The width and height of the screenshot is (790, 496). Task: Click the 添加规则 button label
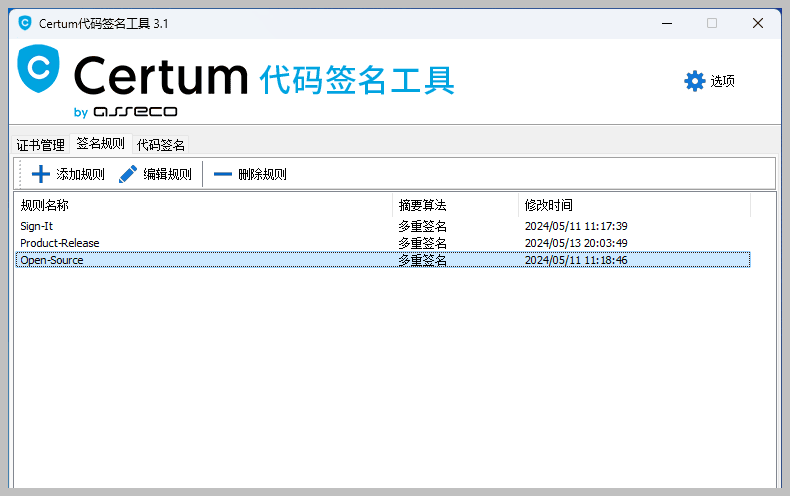coord(81,174)
